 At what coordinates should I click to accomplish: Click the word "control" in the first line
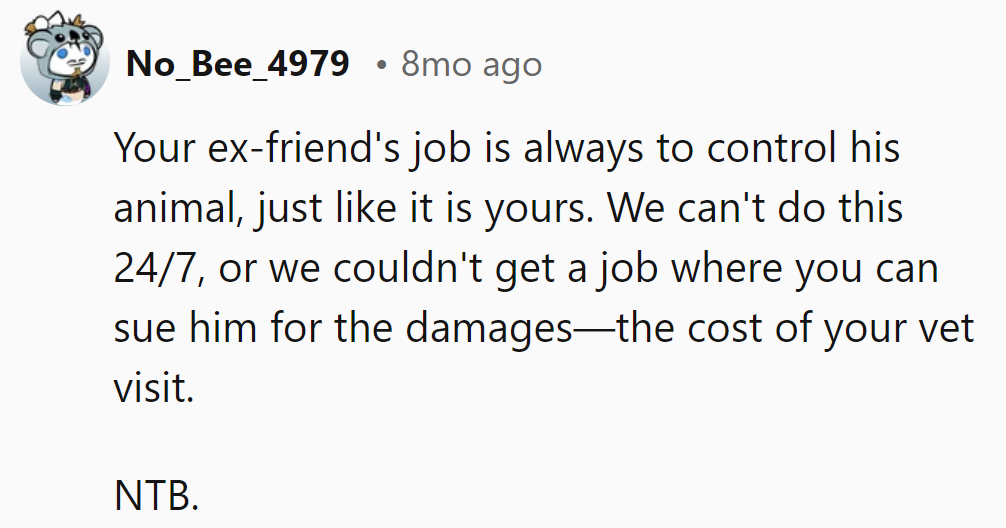point(771,150)
